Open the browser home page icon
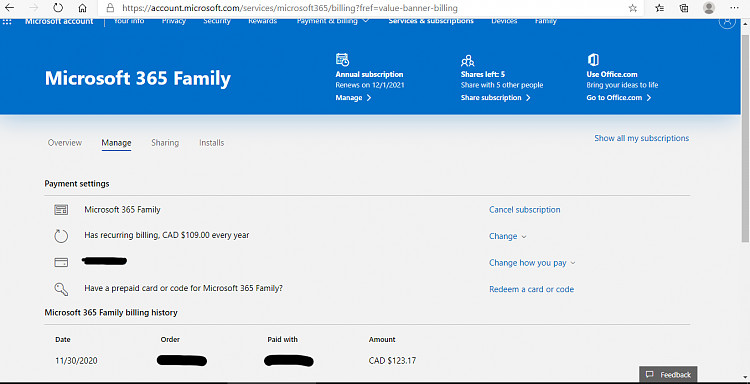750x384 pixels. pyautogui.click(x=82, y=8)
